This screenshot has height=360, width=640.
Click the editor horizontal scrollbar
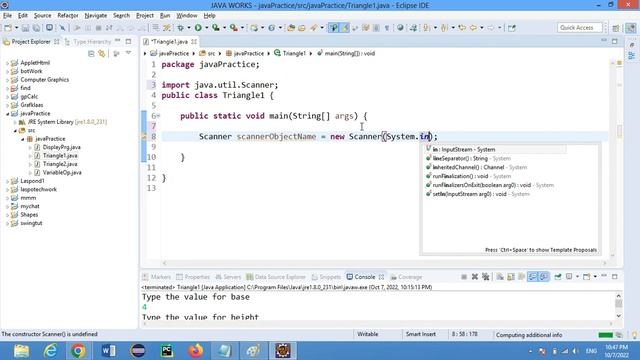click(384, 263)
